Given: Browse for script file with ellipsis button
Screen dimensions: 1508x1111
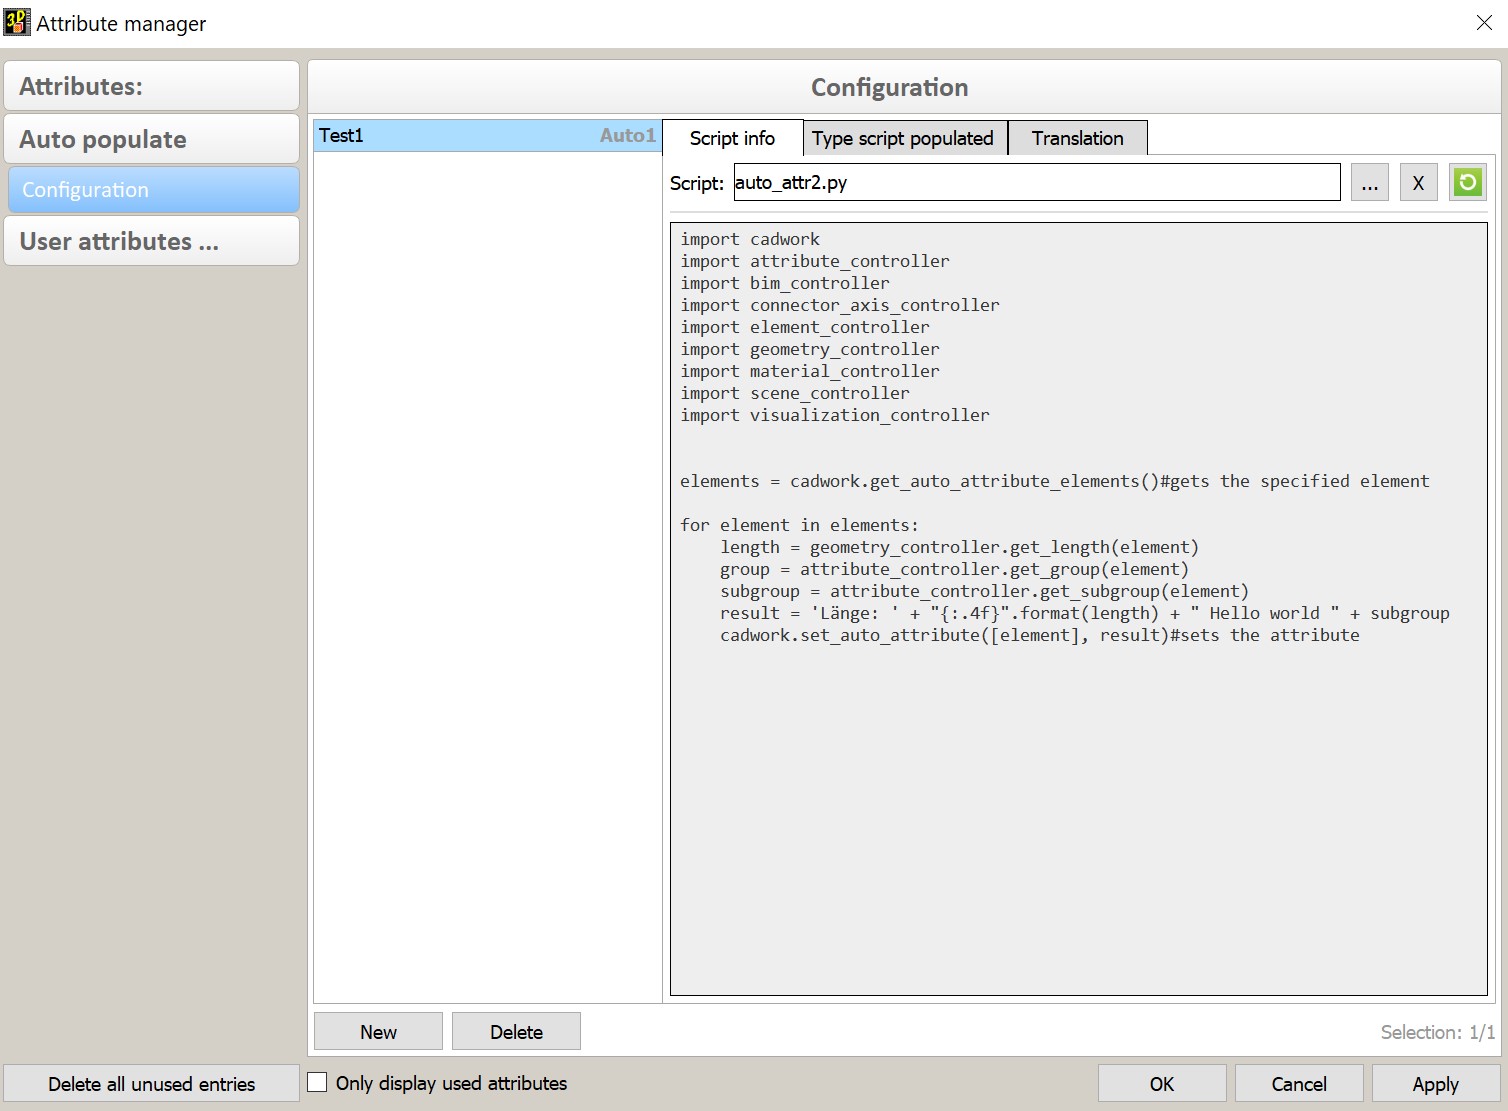Looking at the screenshot, I should tap(1369, 182).
